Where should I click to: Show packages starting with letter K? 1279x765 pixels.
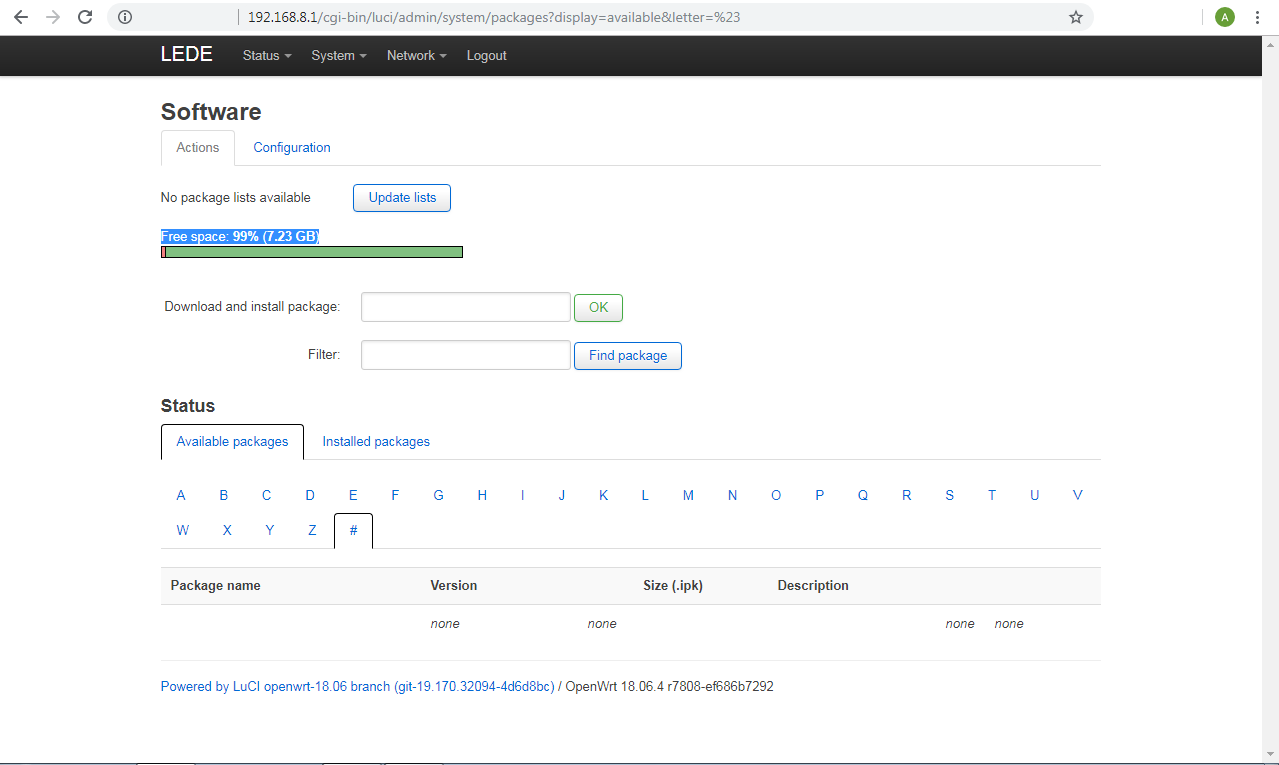[604, 496]
